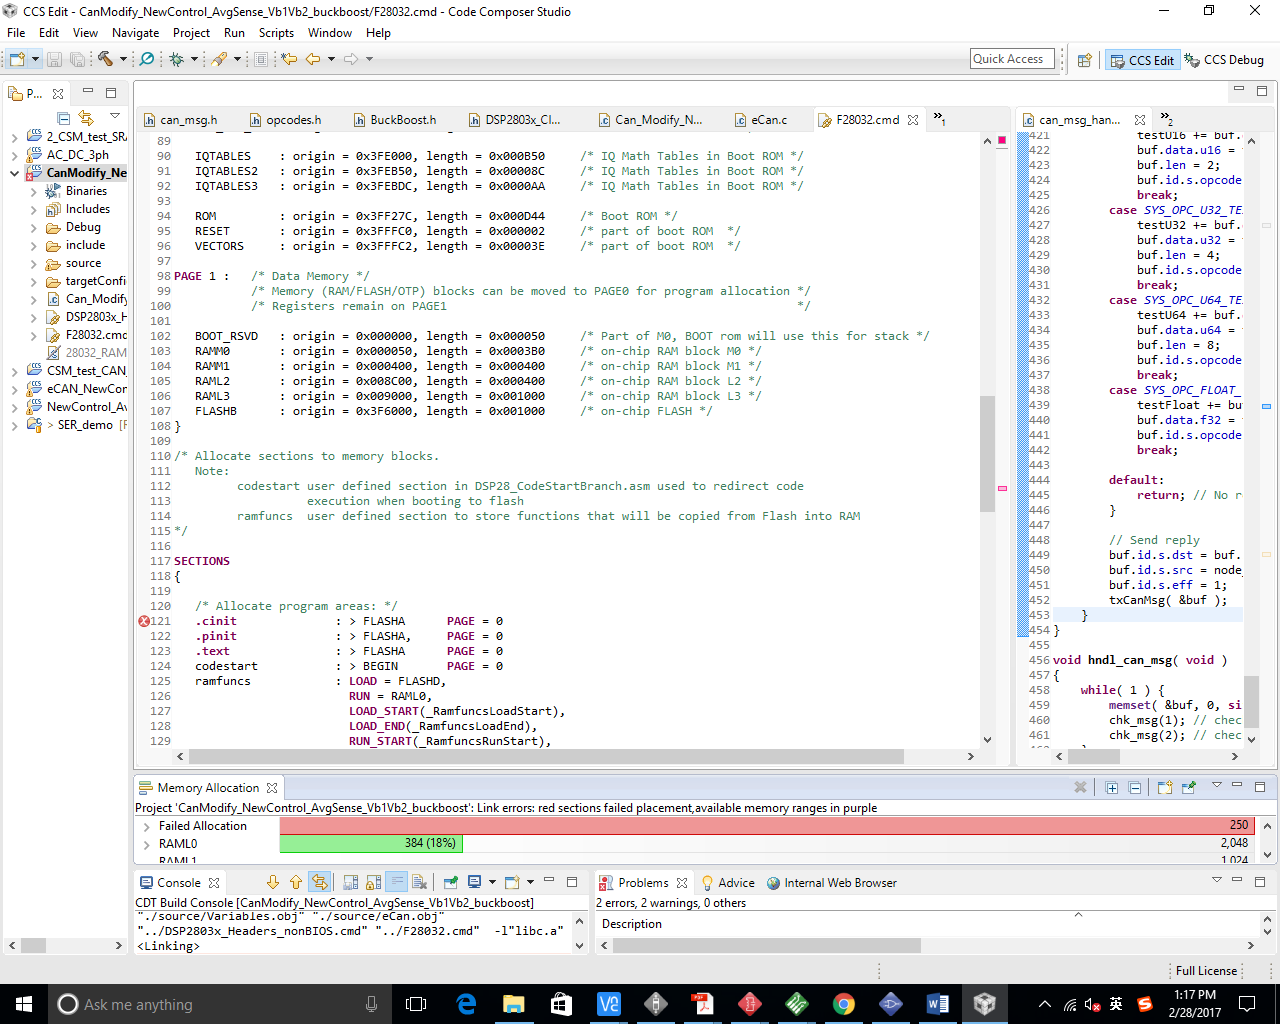This screenshot has height=1024, width=1280.
Task: Click the Debug bug icon
Action: (177, 59)
